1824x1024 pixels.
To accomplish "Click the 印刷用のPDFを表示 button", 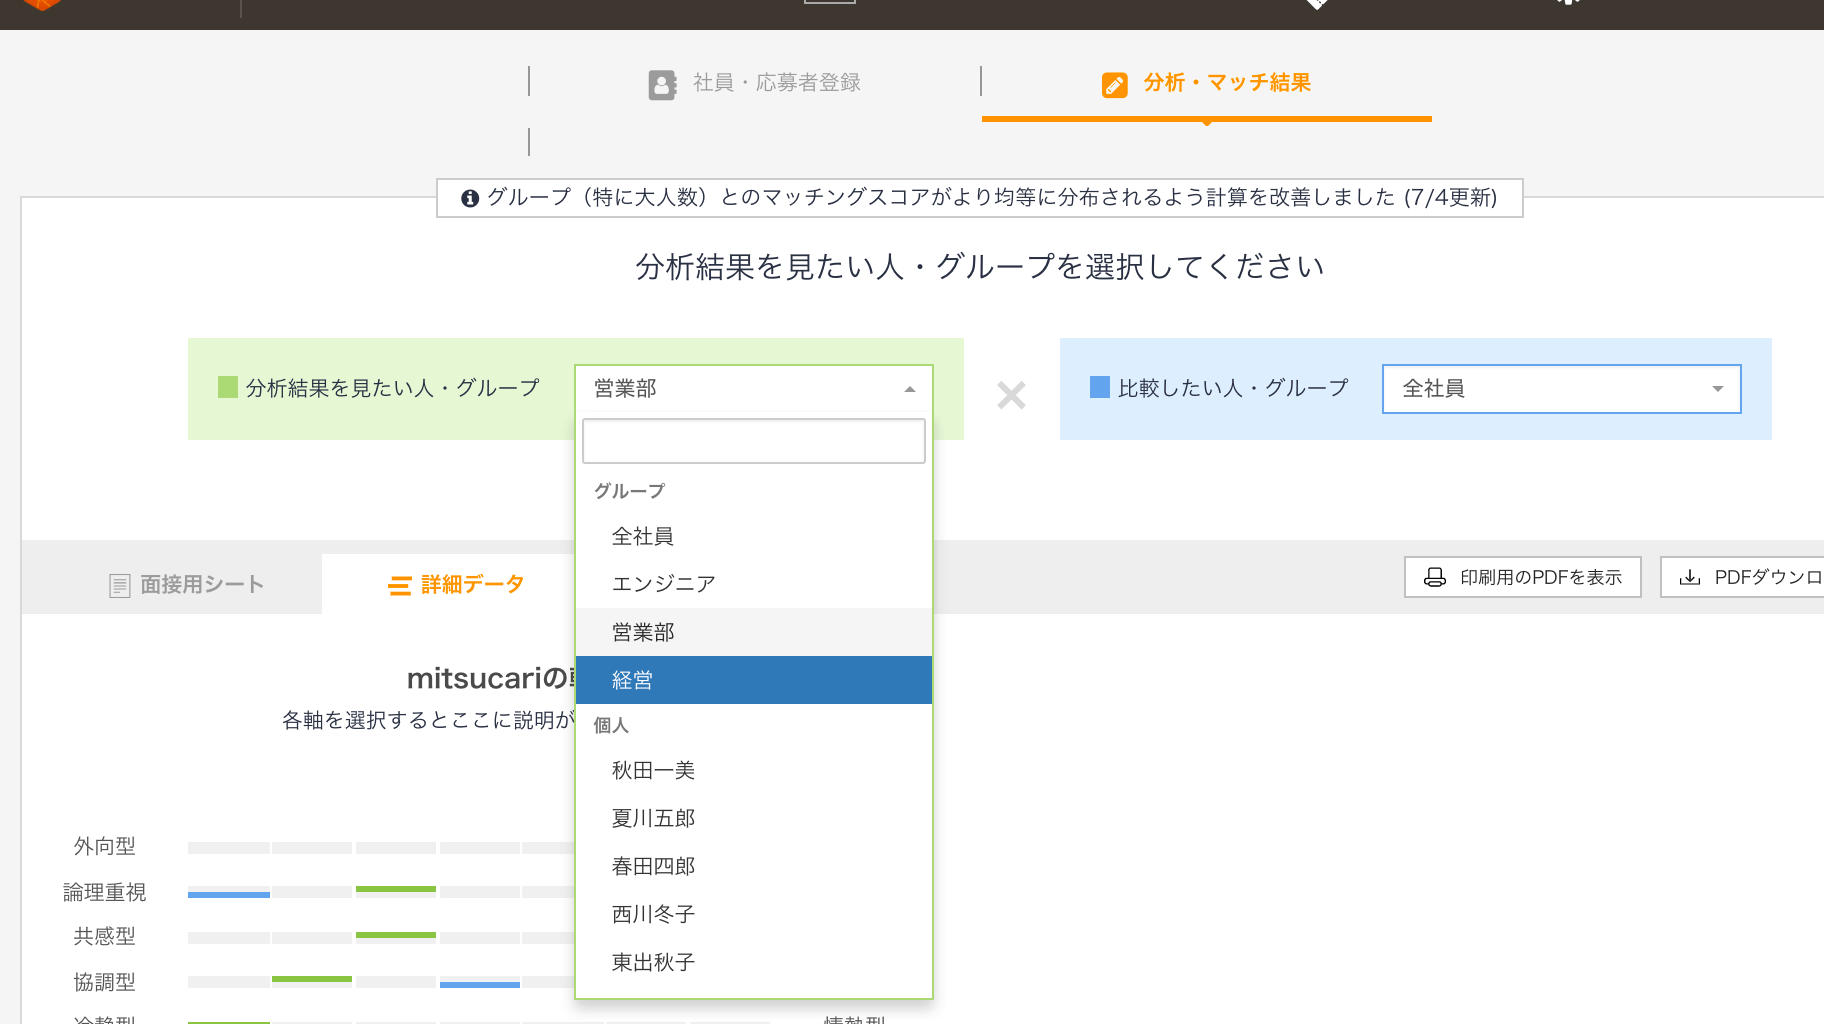I will [1522, 577].
